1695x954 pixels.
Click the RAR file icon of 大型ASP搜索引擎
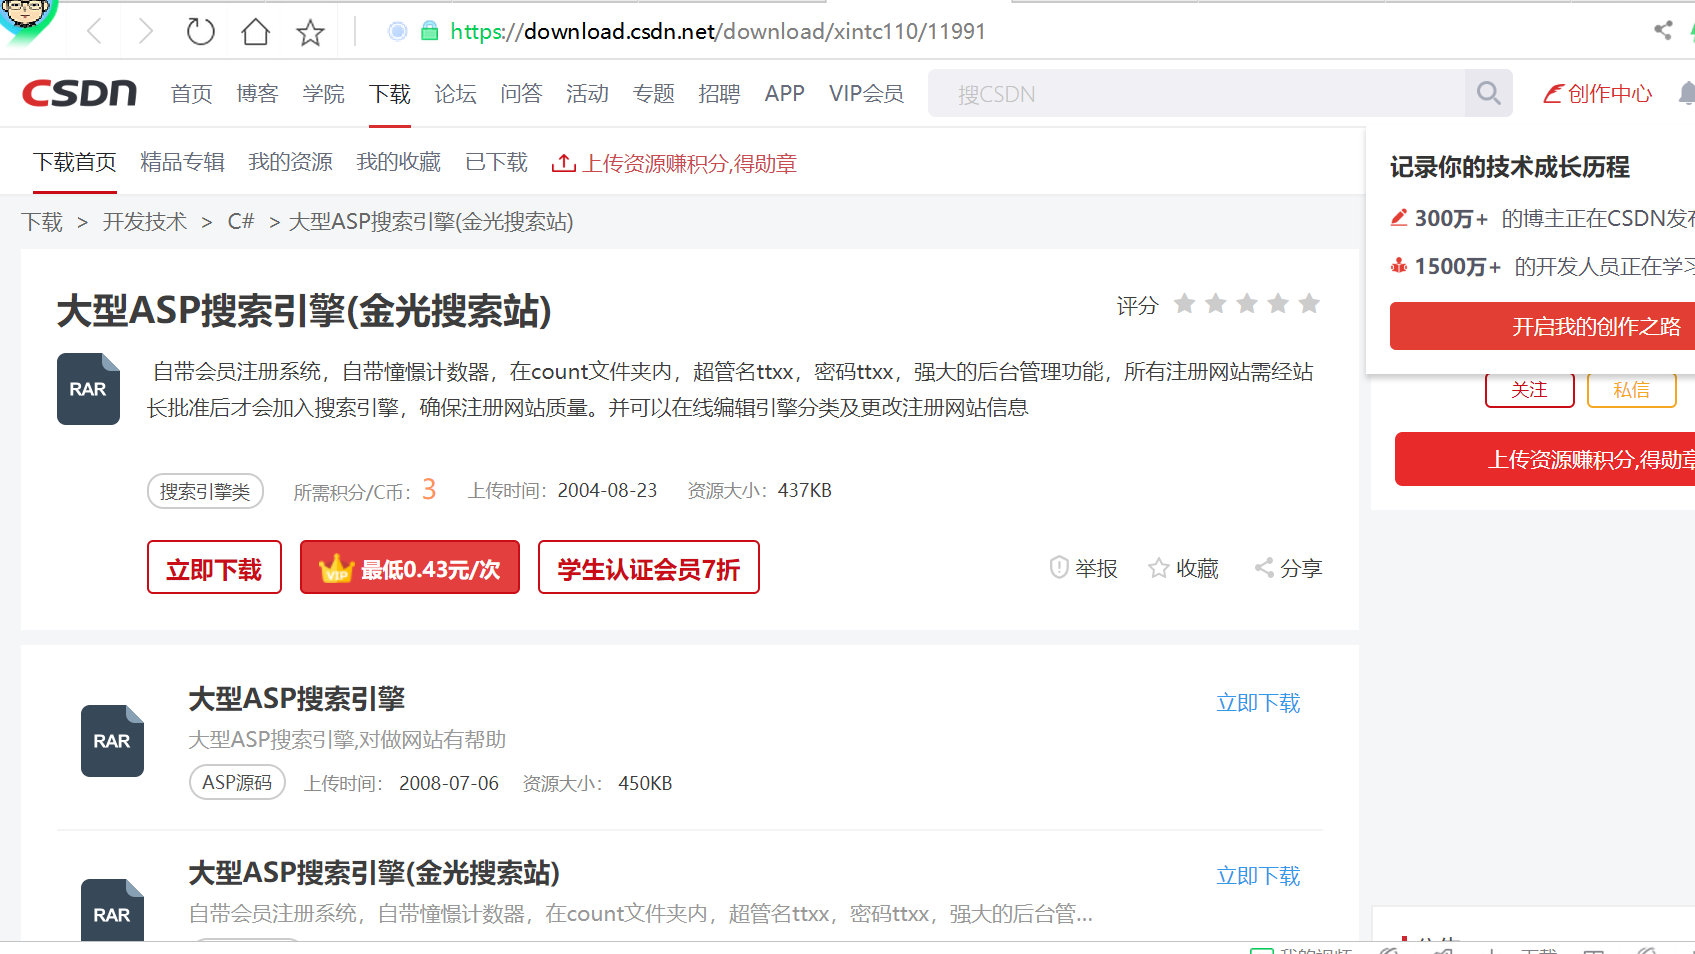coord(112,741)
